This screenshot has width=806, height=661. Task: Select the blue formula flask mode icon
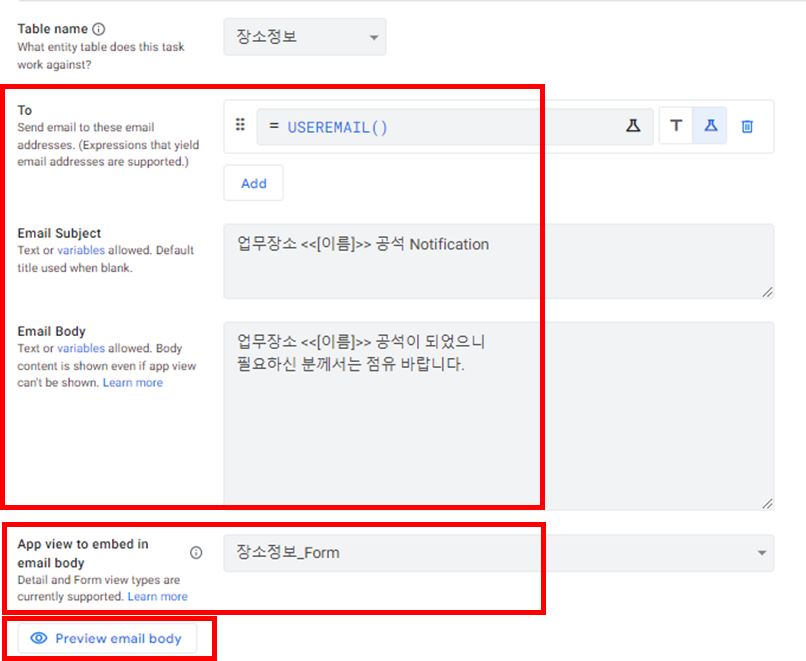tap(709, 125)
